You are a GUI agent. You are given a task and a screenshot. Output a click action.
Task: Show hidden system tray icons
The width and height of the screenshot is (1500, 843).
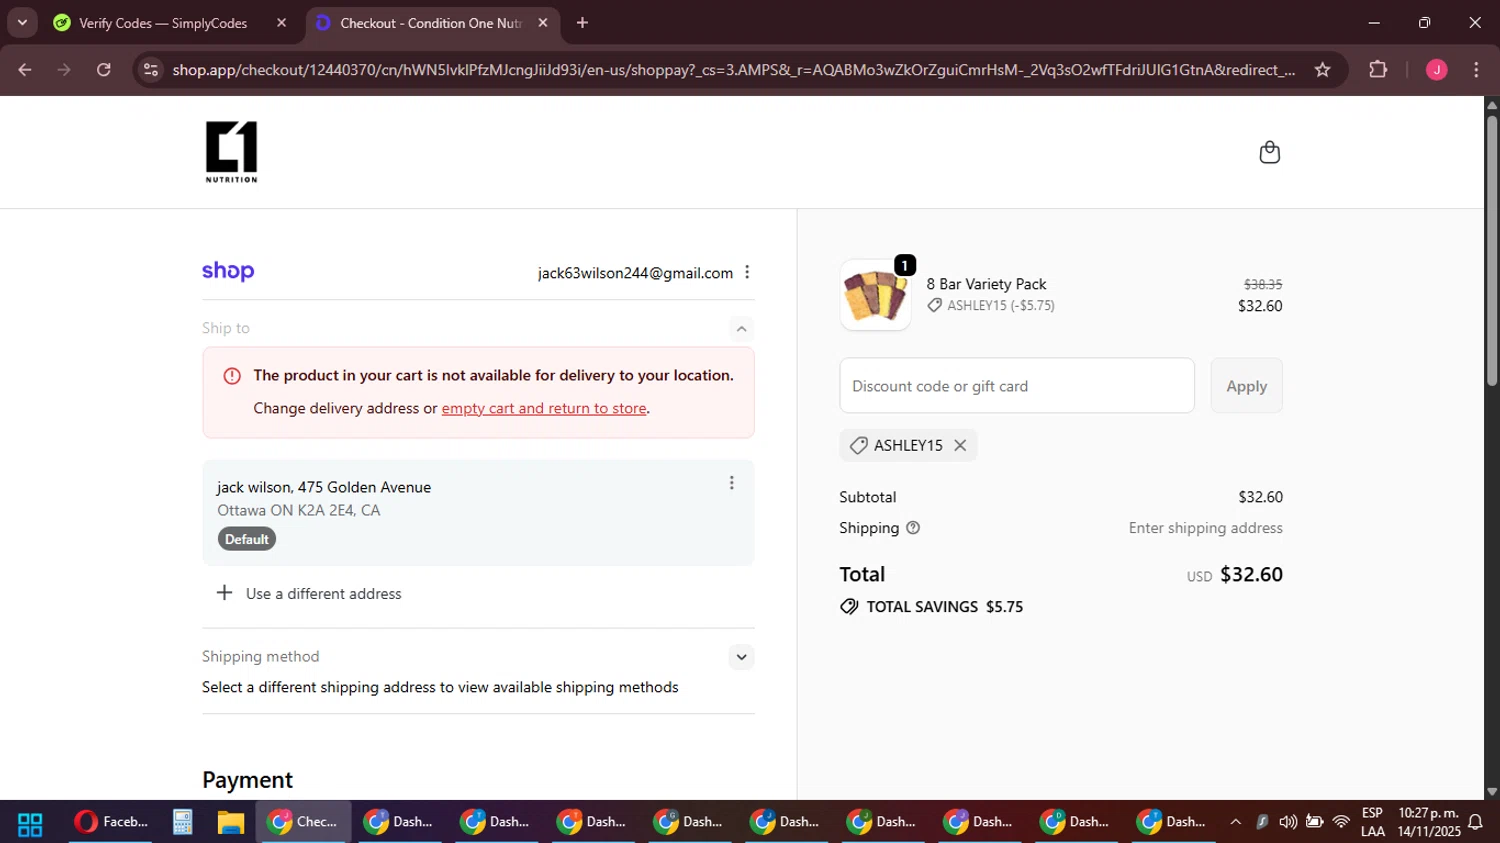[x=1235, y=822]
